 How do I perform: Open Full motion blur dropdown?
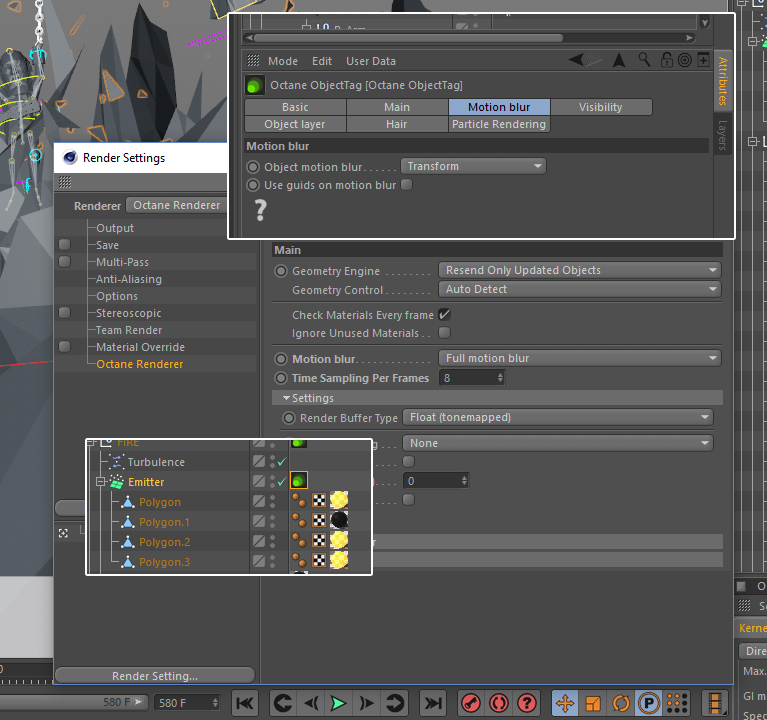point(580,358)
